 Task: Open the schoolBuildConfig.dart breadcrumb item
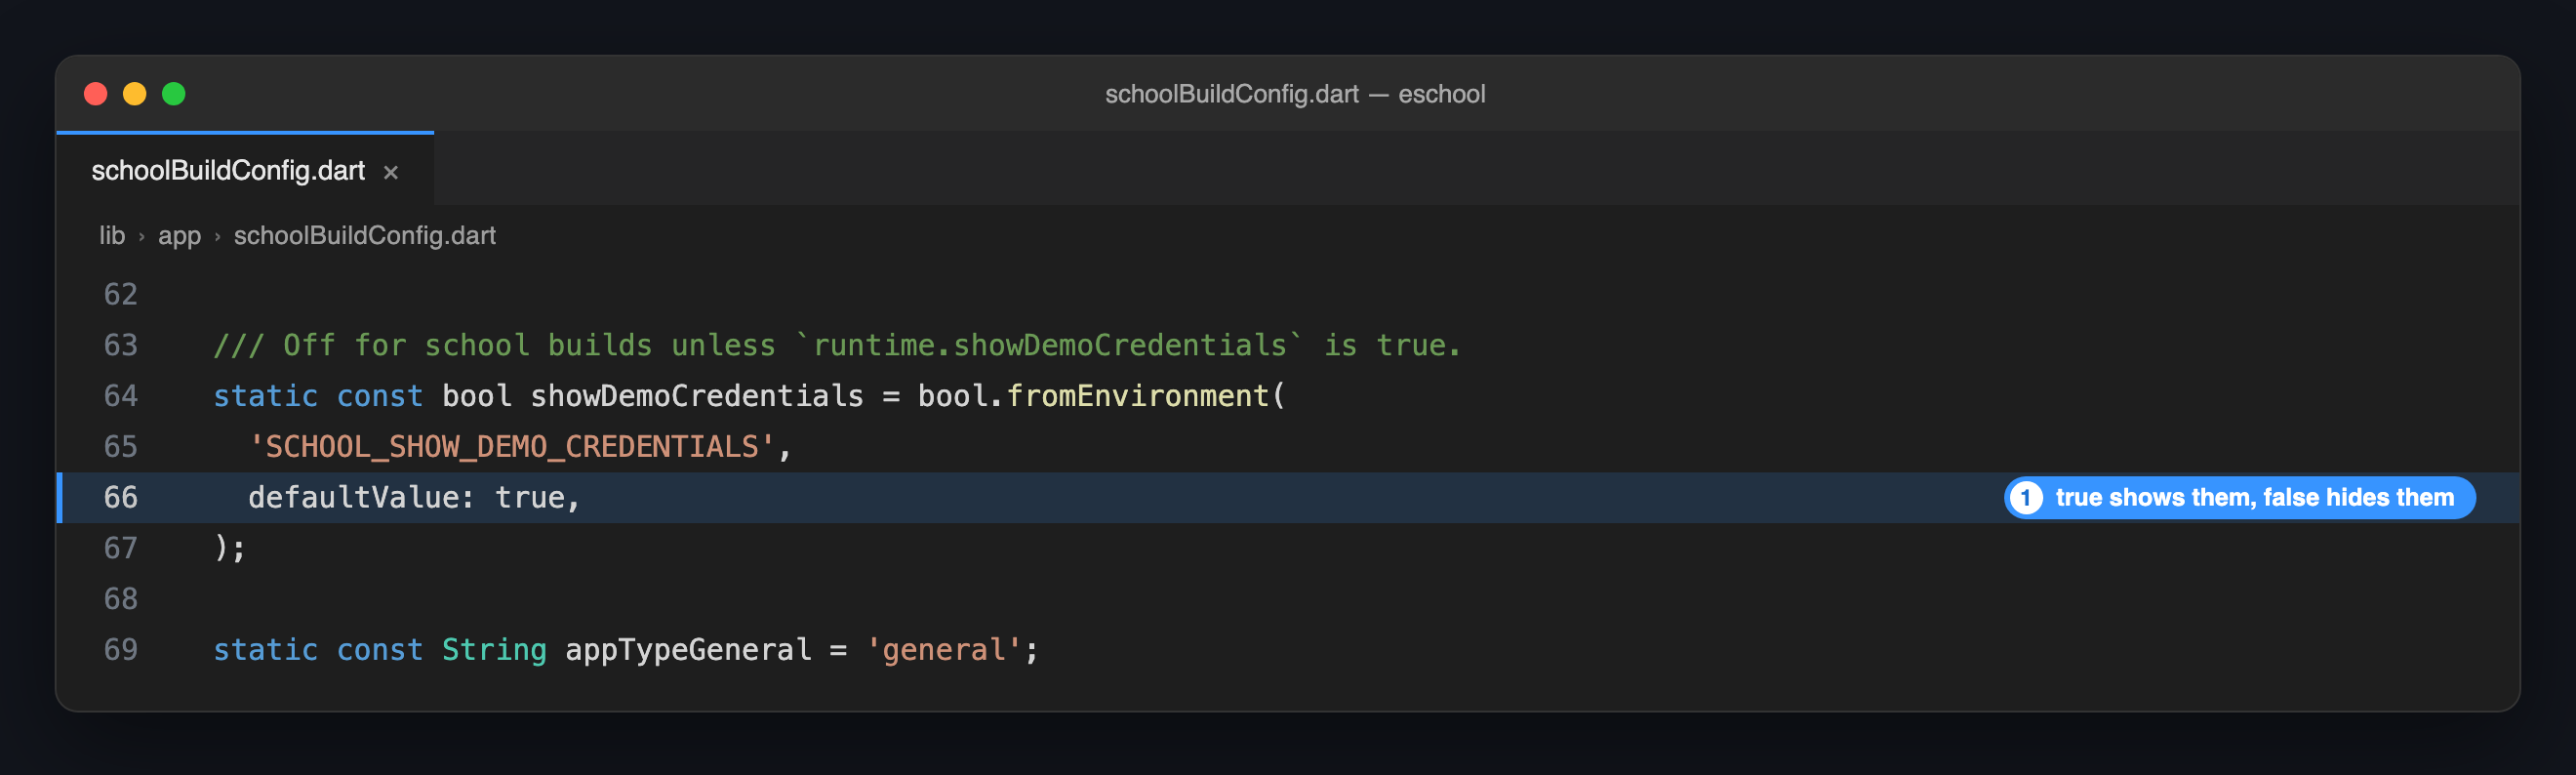364,235
